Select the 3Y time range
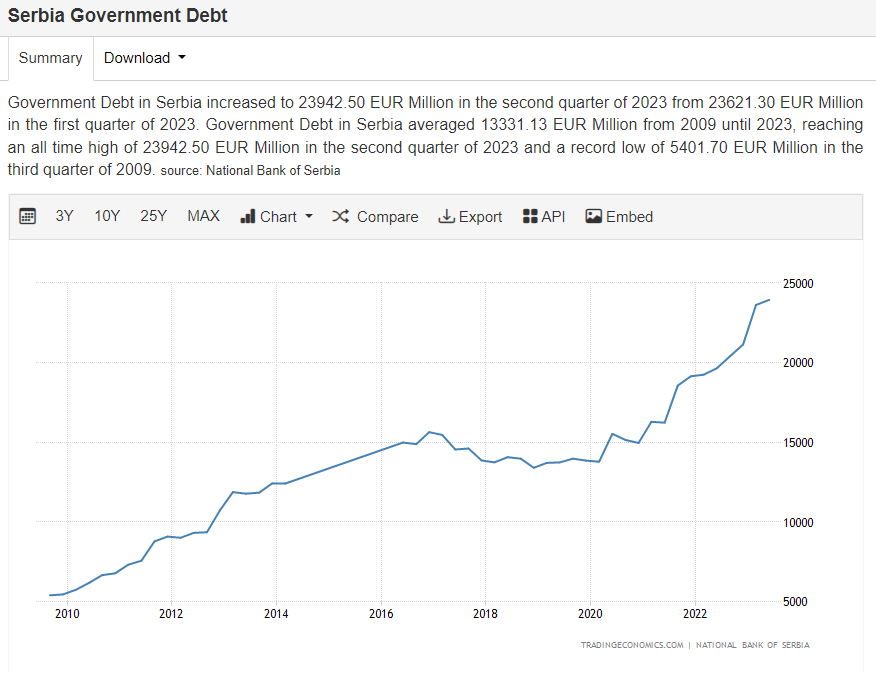Screen dimensions: 876x673 (x=65, y=217)
